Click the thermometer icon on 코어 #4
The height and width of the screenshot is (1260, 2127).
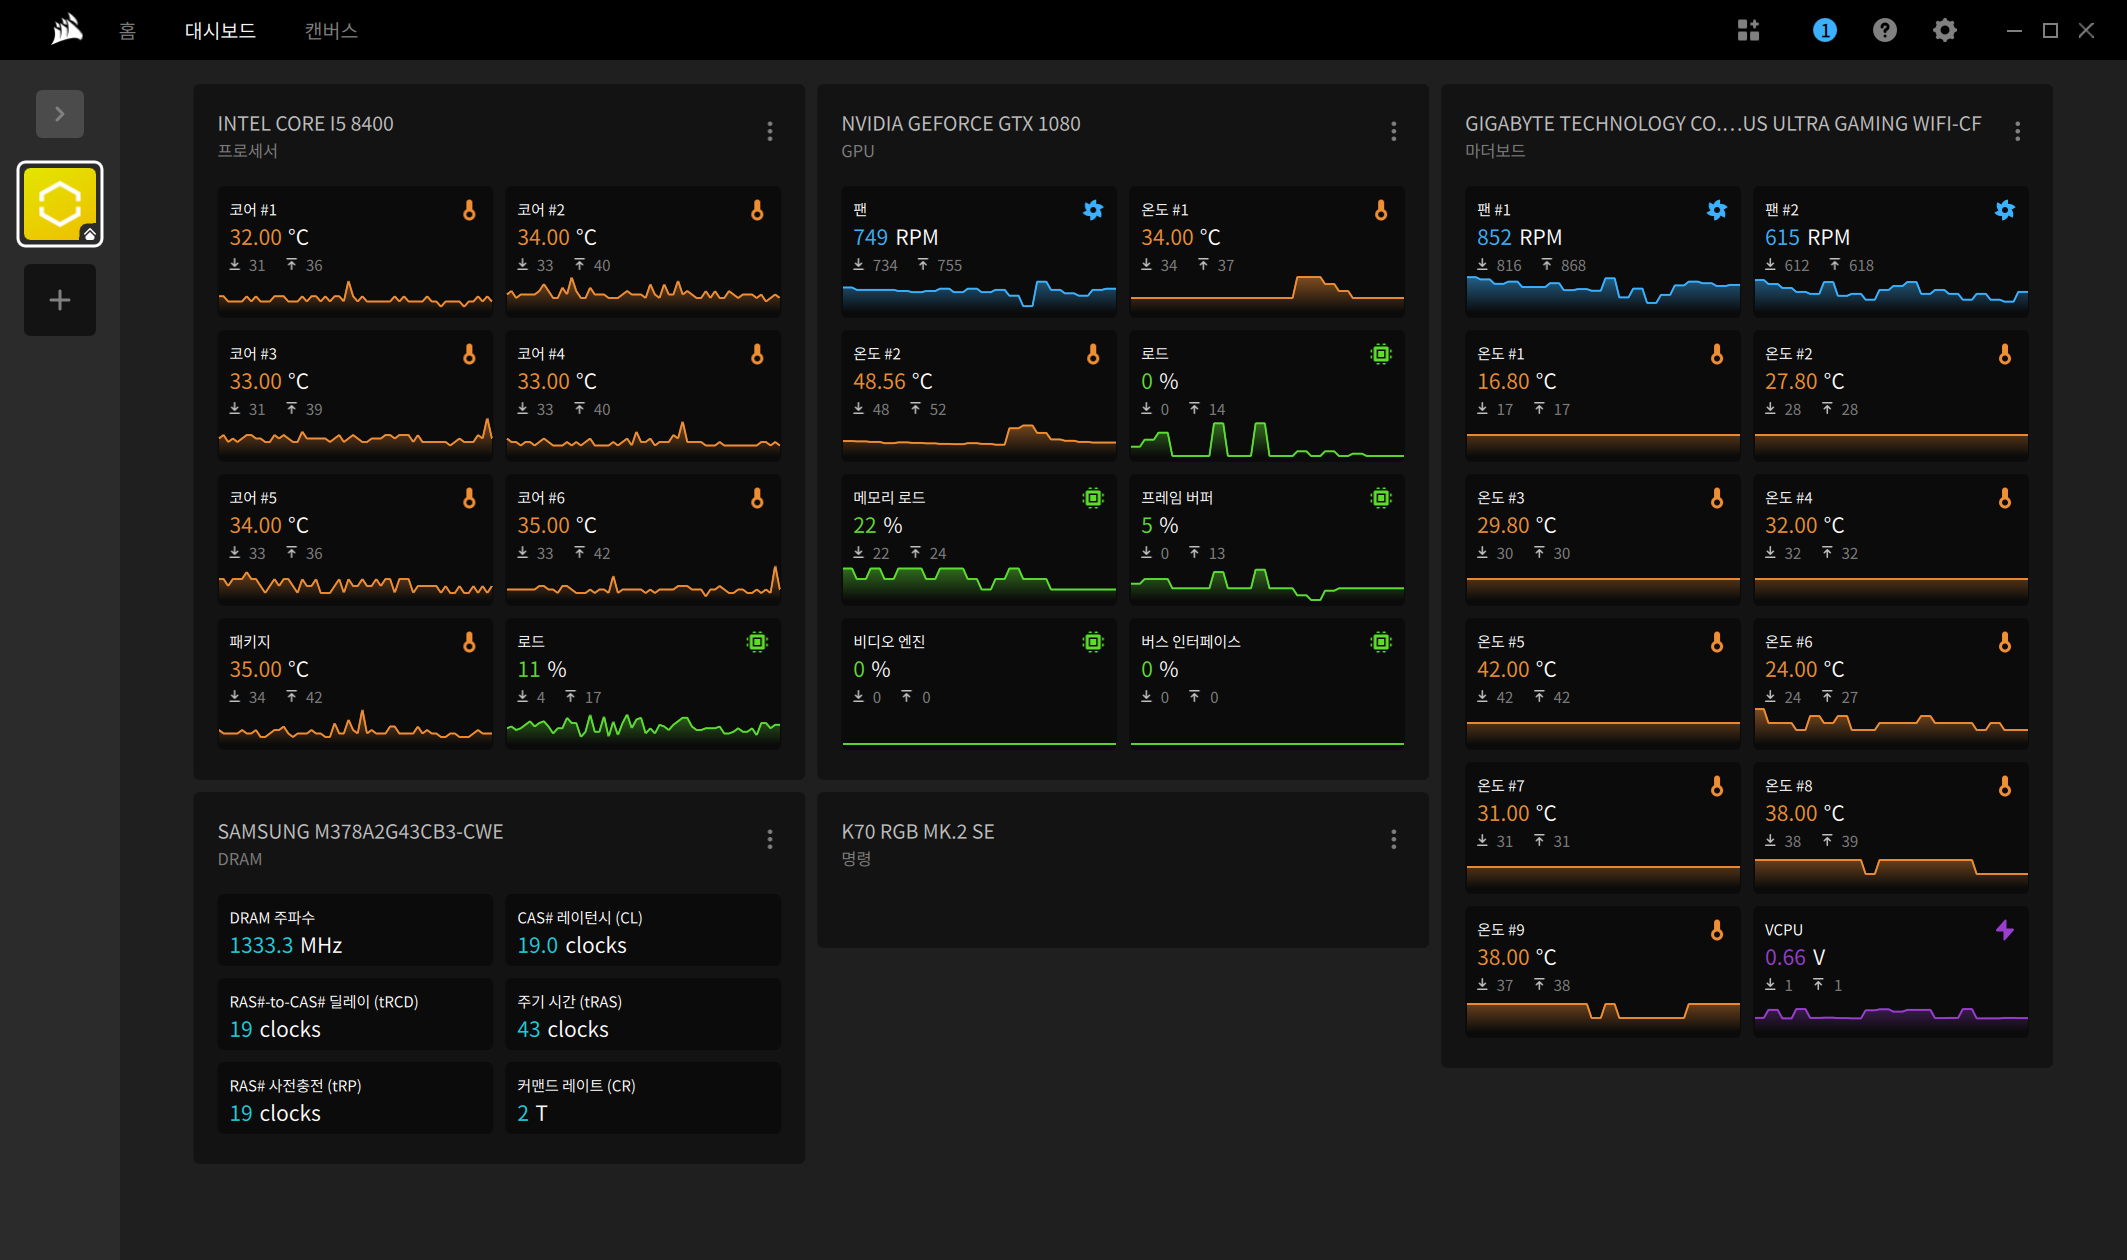pyautogui.click(x=757, y=354)
